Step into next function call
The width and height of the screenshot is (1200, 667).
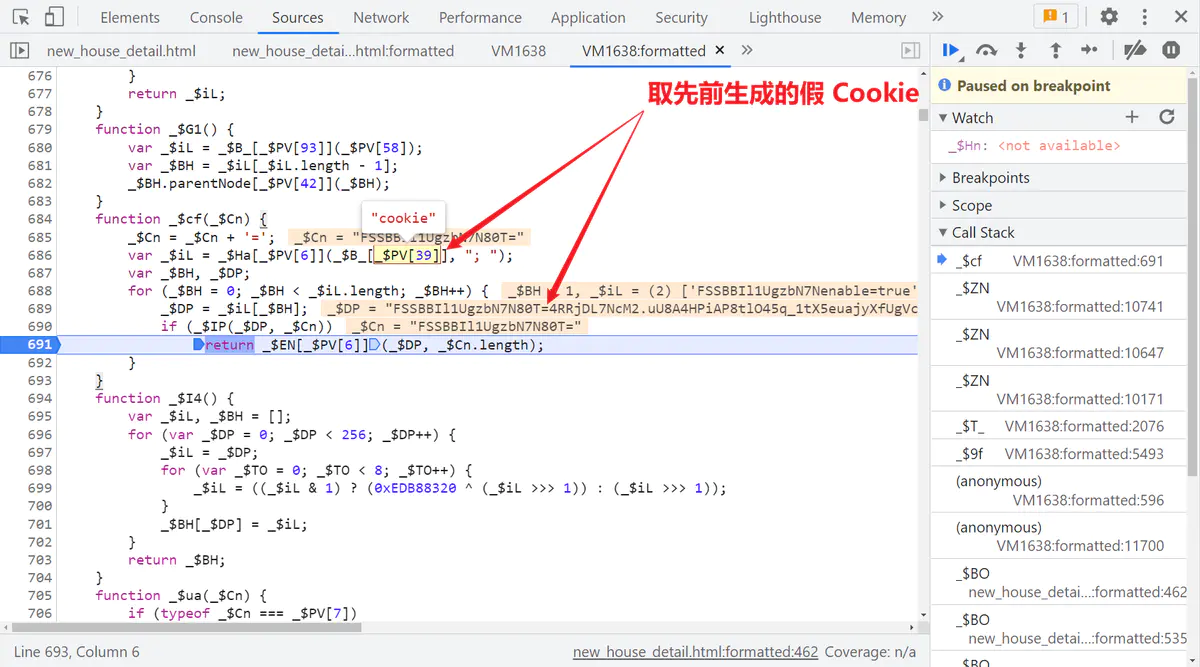[1020, 50]
